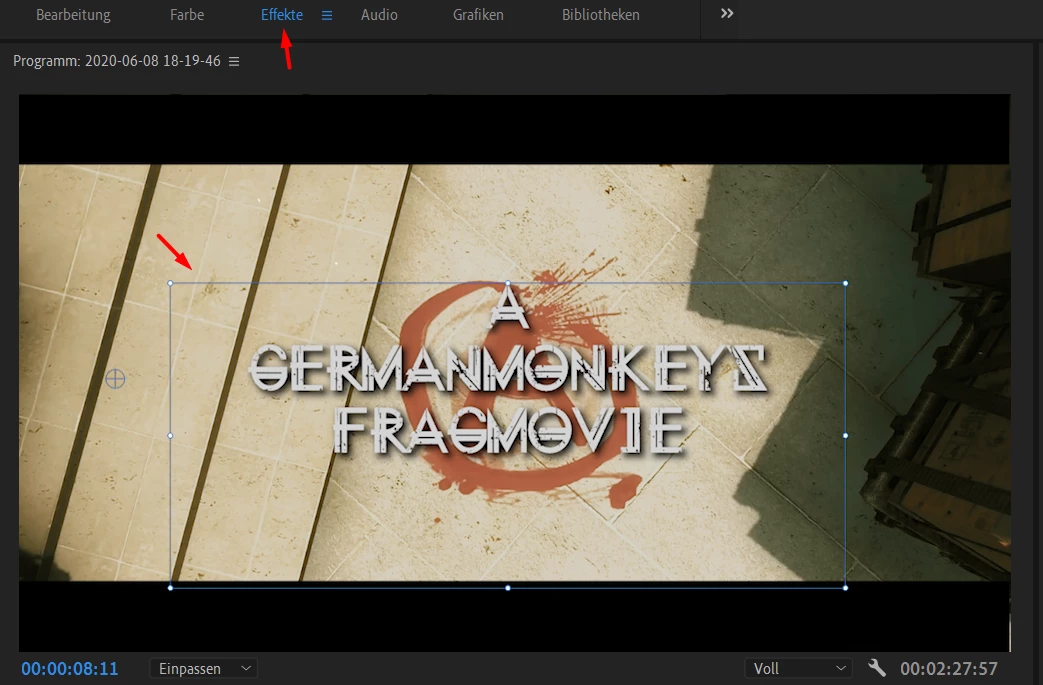The width and height of the screenshot is (1043, 685).
Task: Select the Effekte workspace tab
Action: (281, 15)
